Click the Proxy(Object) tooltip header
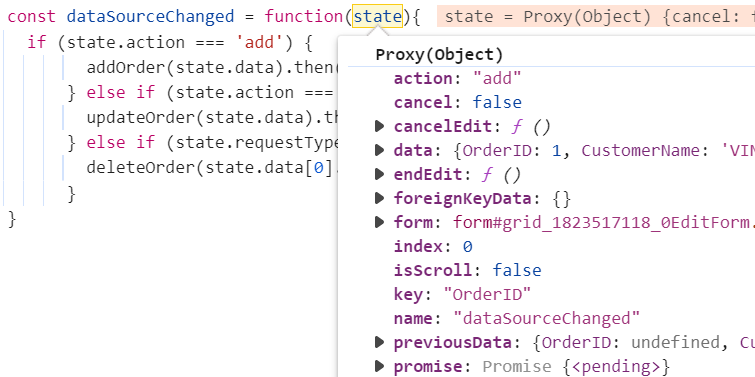Viewport: 755px width, 377px height. click(x=439, y=54)
